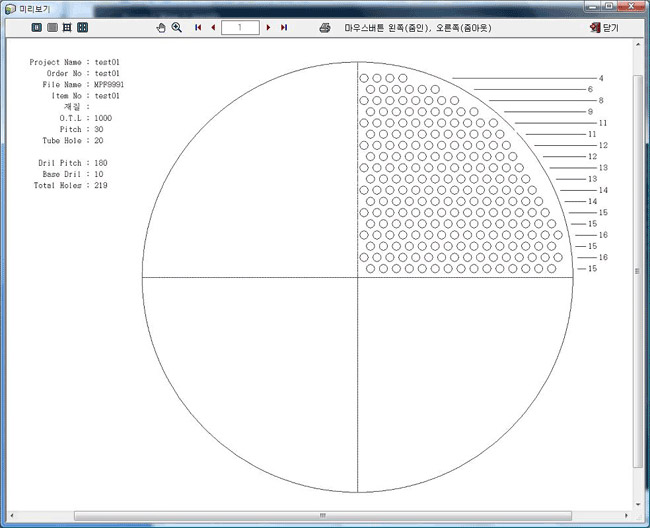Maximize the 미리보기 preview window

click(609, 6)
